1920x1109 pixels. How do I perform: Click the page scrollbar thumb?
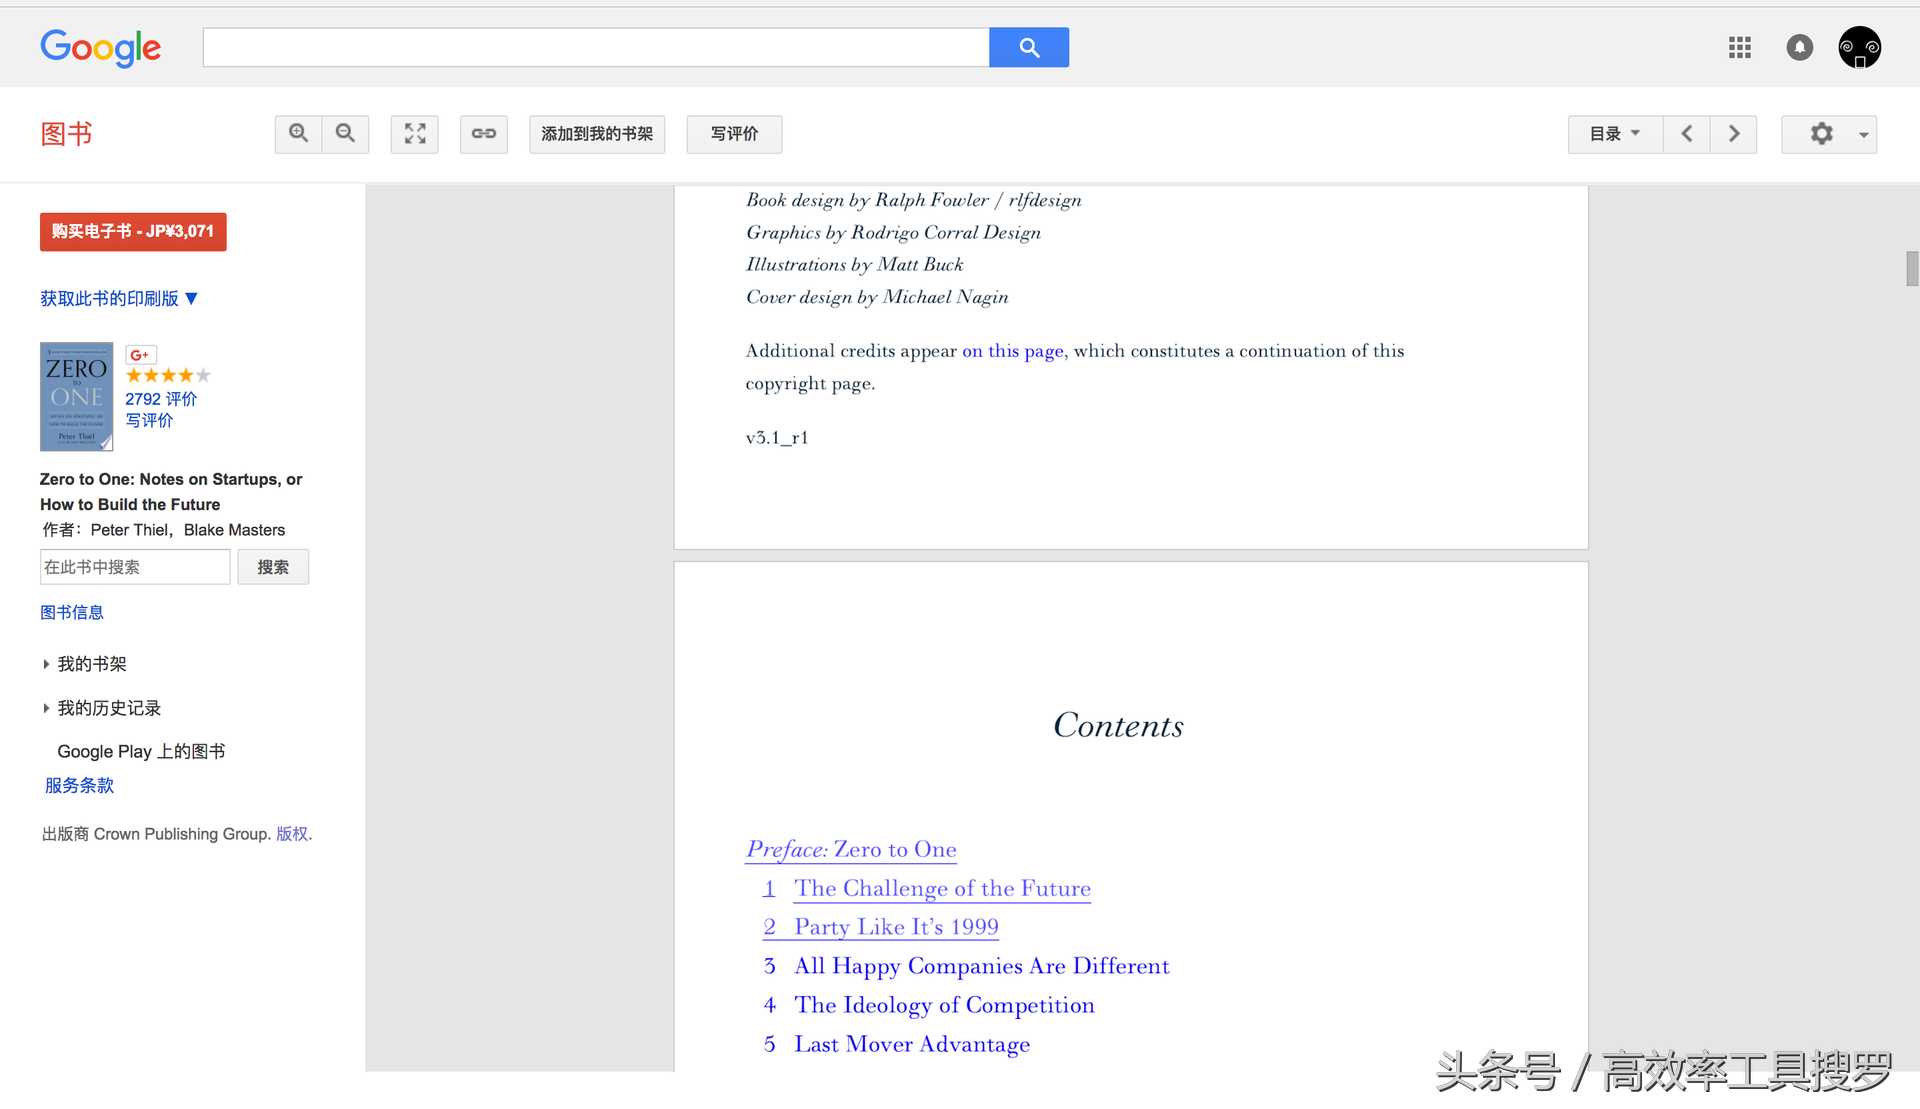pos(1912,269)
